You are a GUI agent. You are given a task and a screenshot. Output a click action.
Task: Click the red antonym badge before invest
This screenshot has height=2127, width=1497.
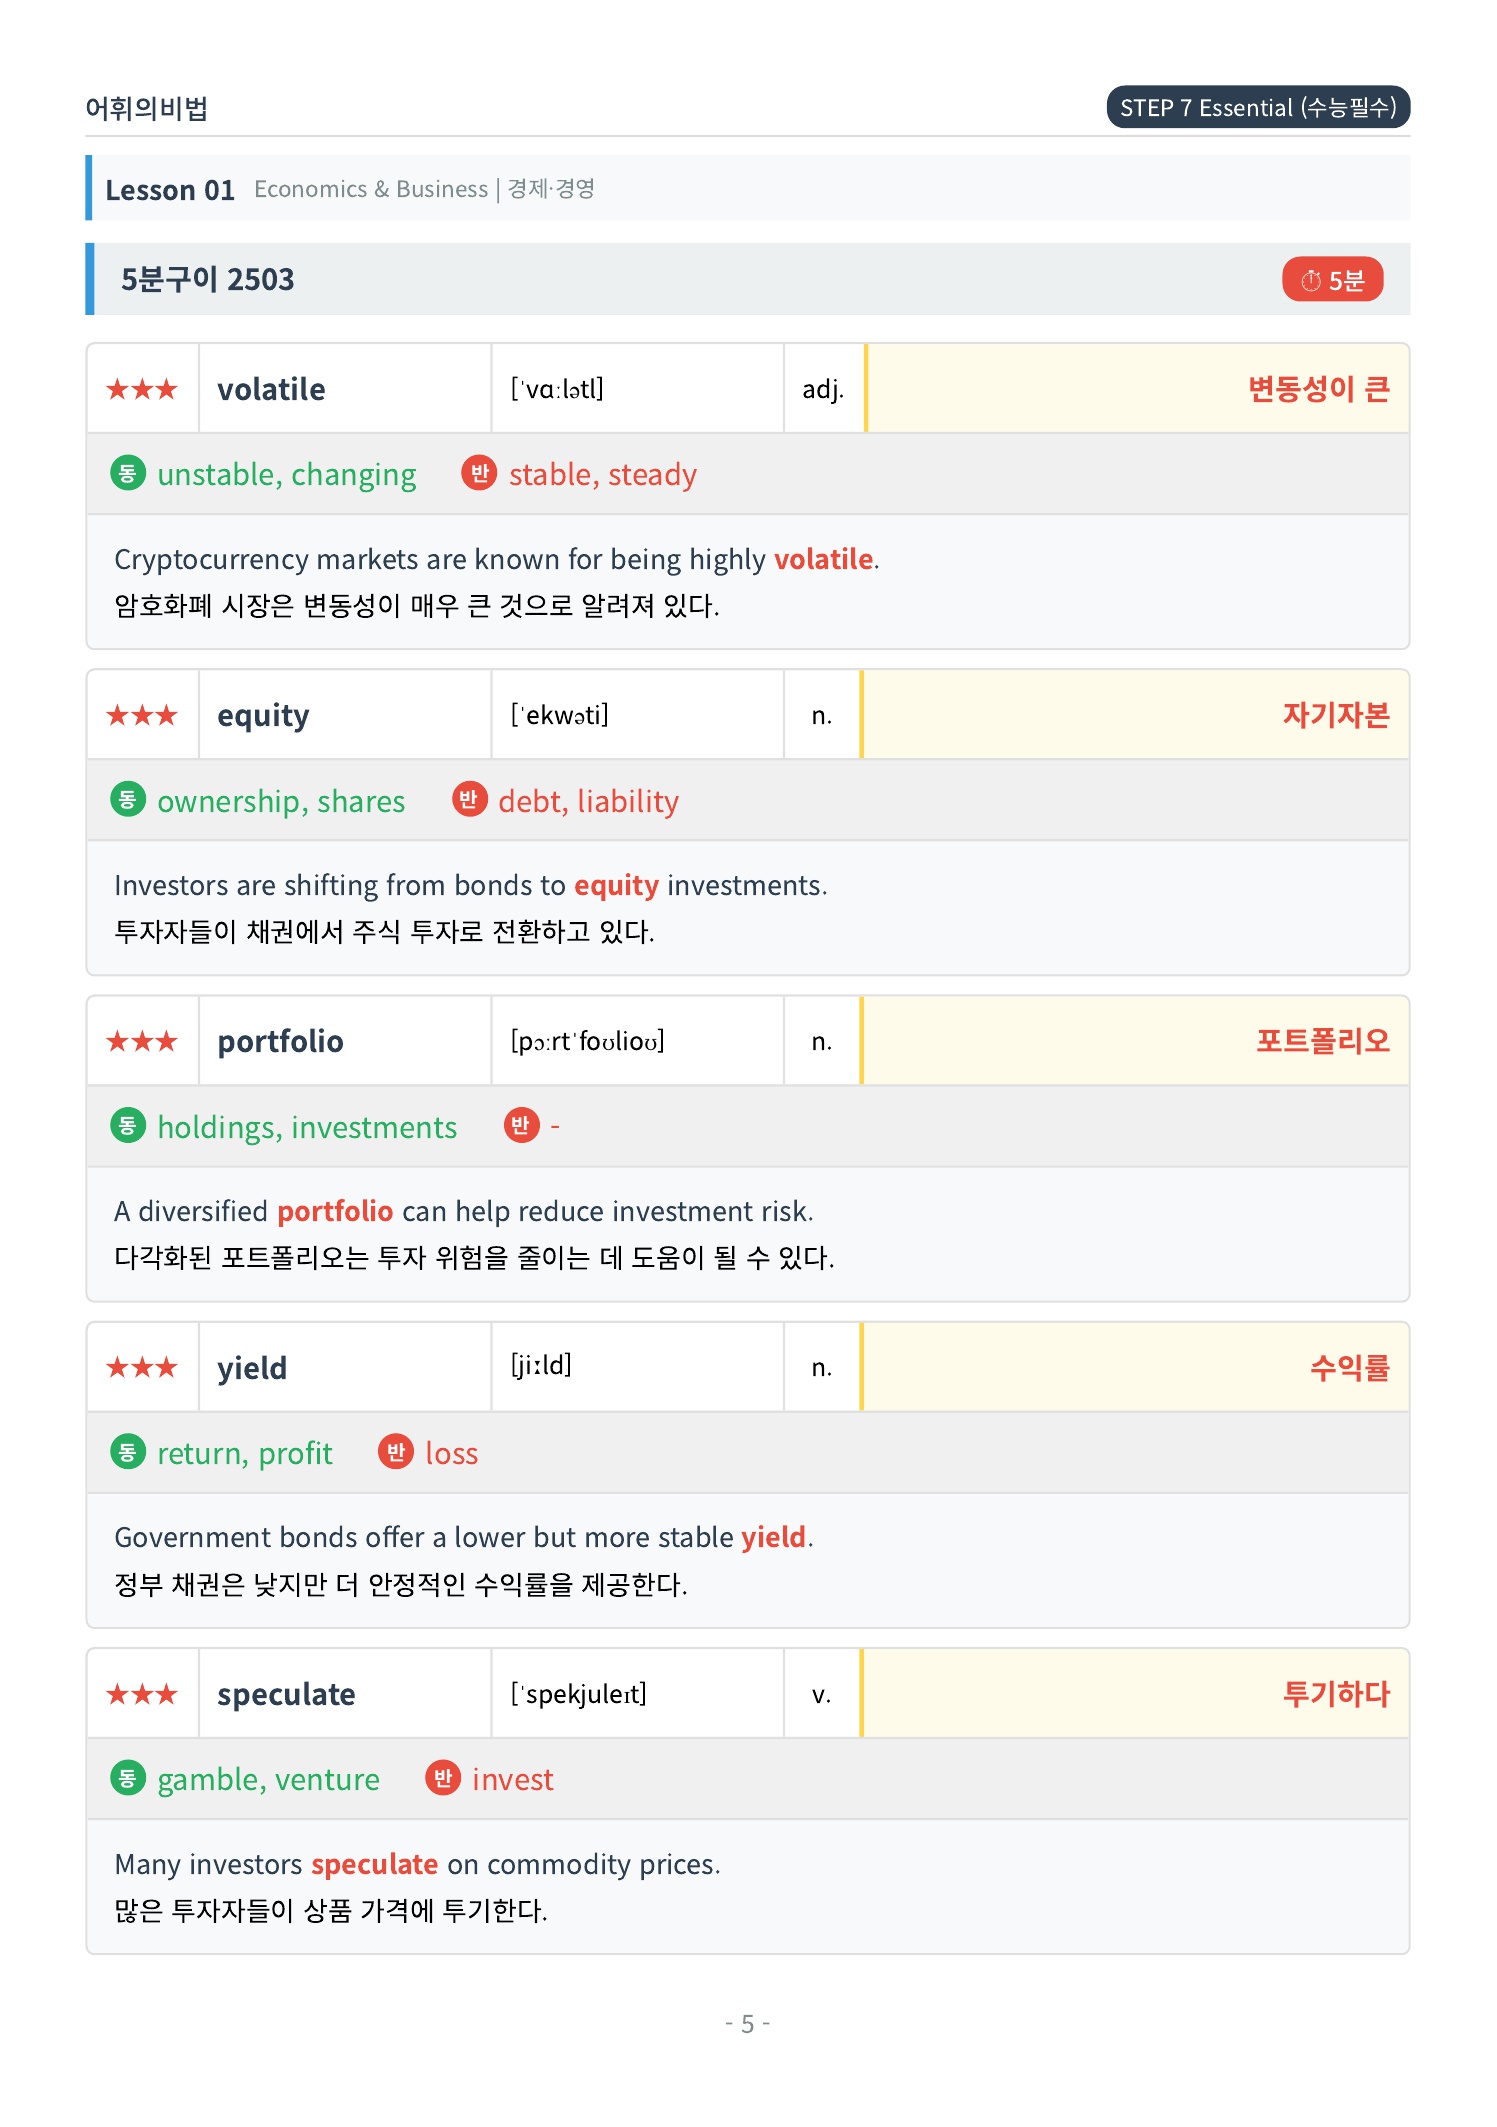(x=443, y=1778)
